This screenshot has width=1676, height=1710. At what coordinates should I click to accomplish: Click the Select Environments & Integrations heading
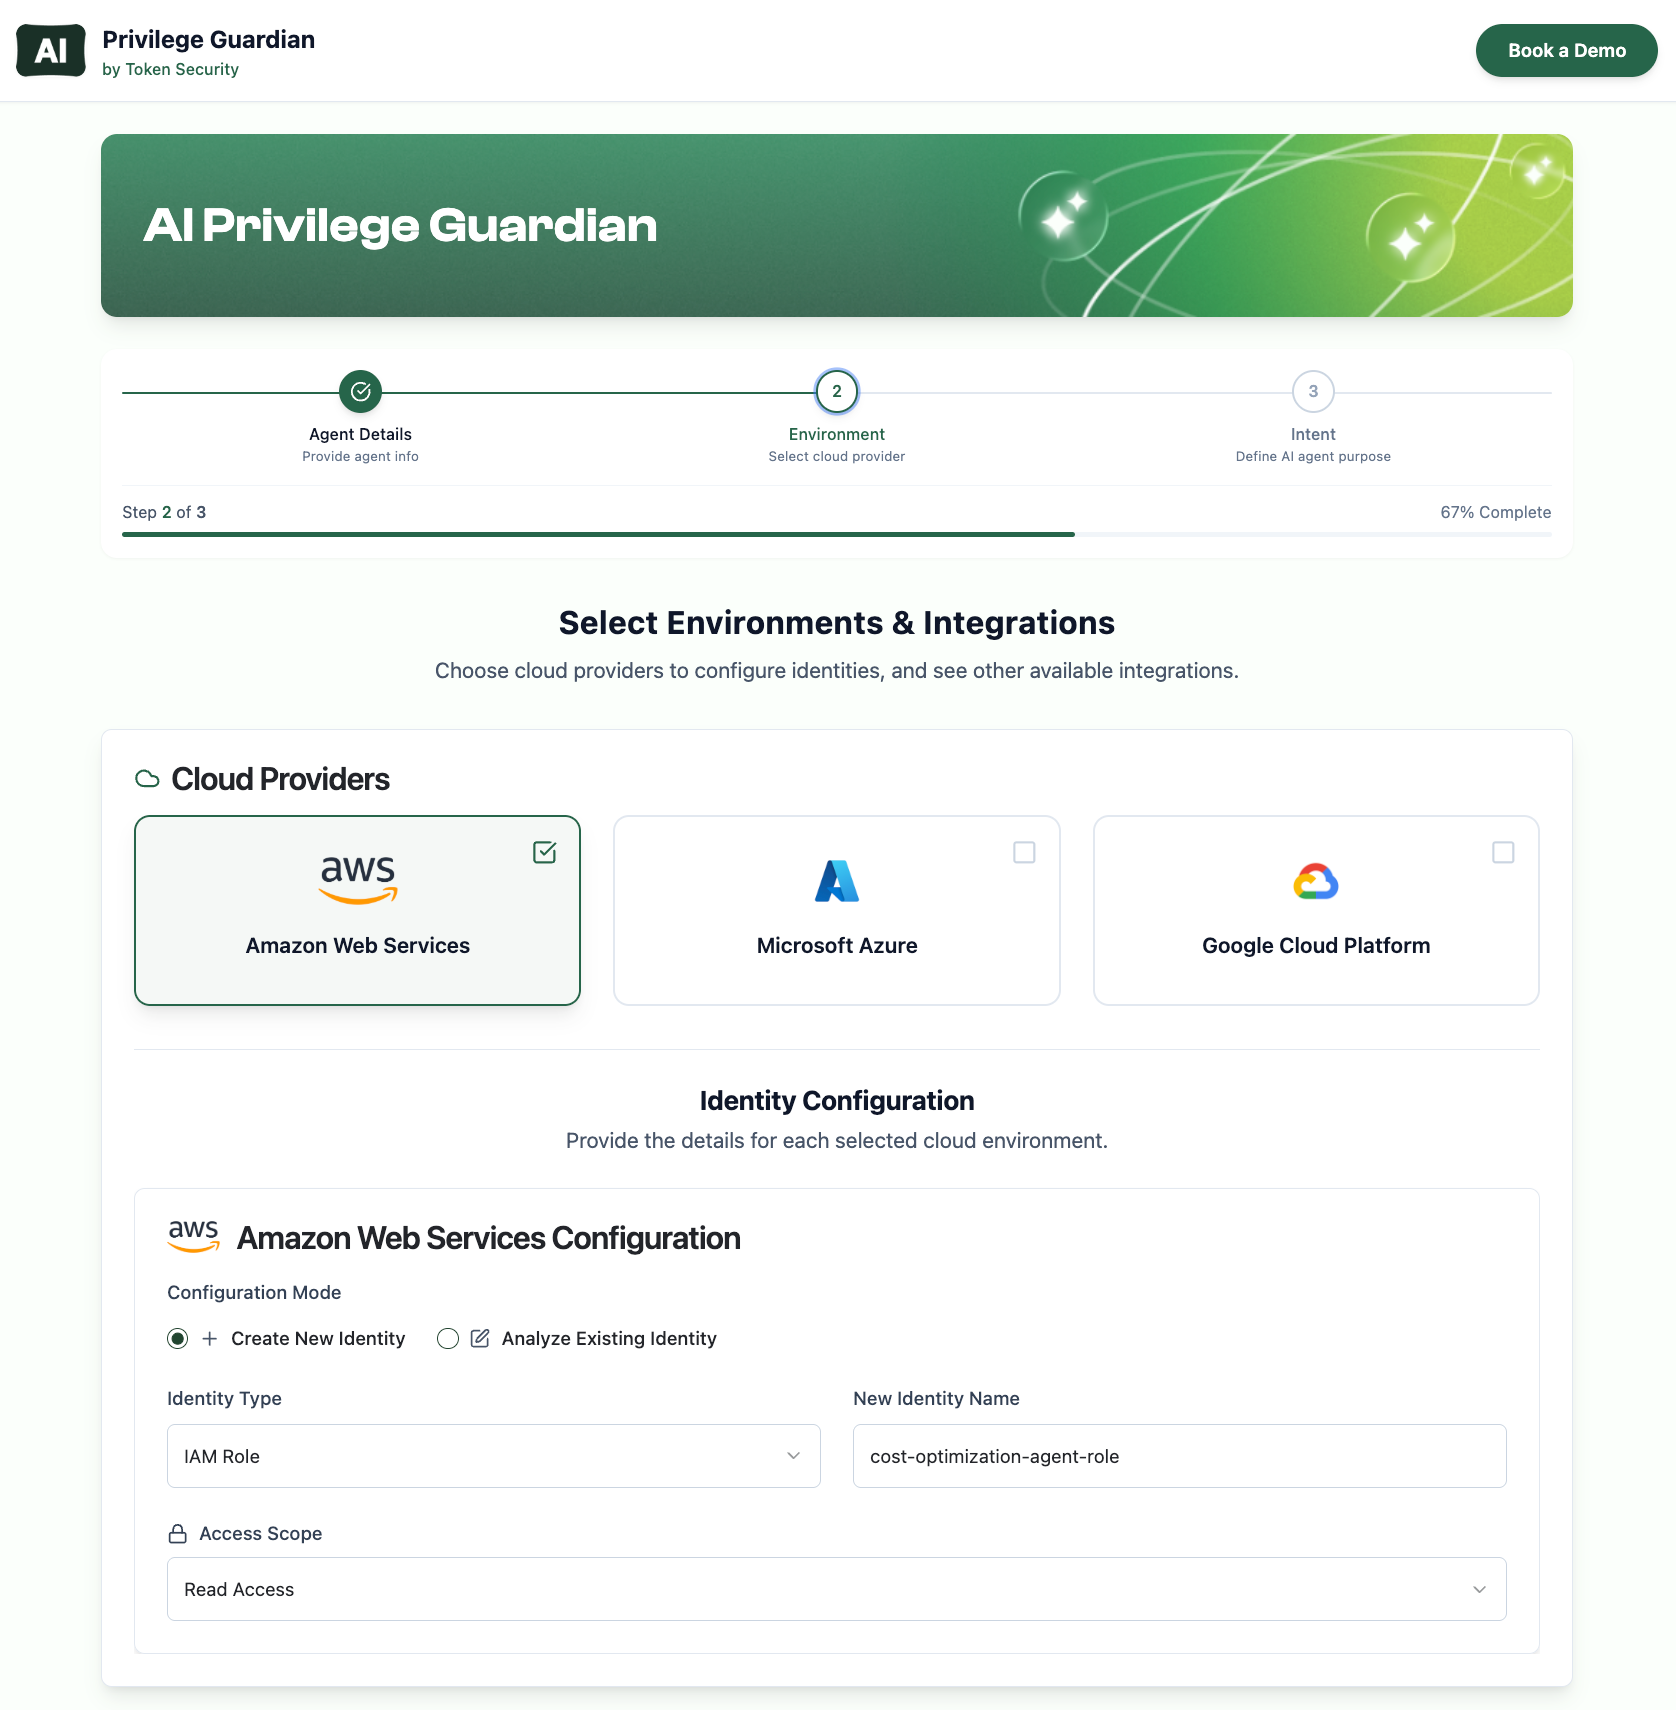(837, 623)
